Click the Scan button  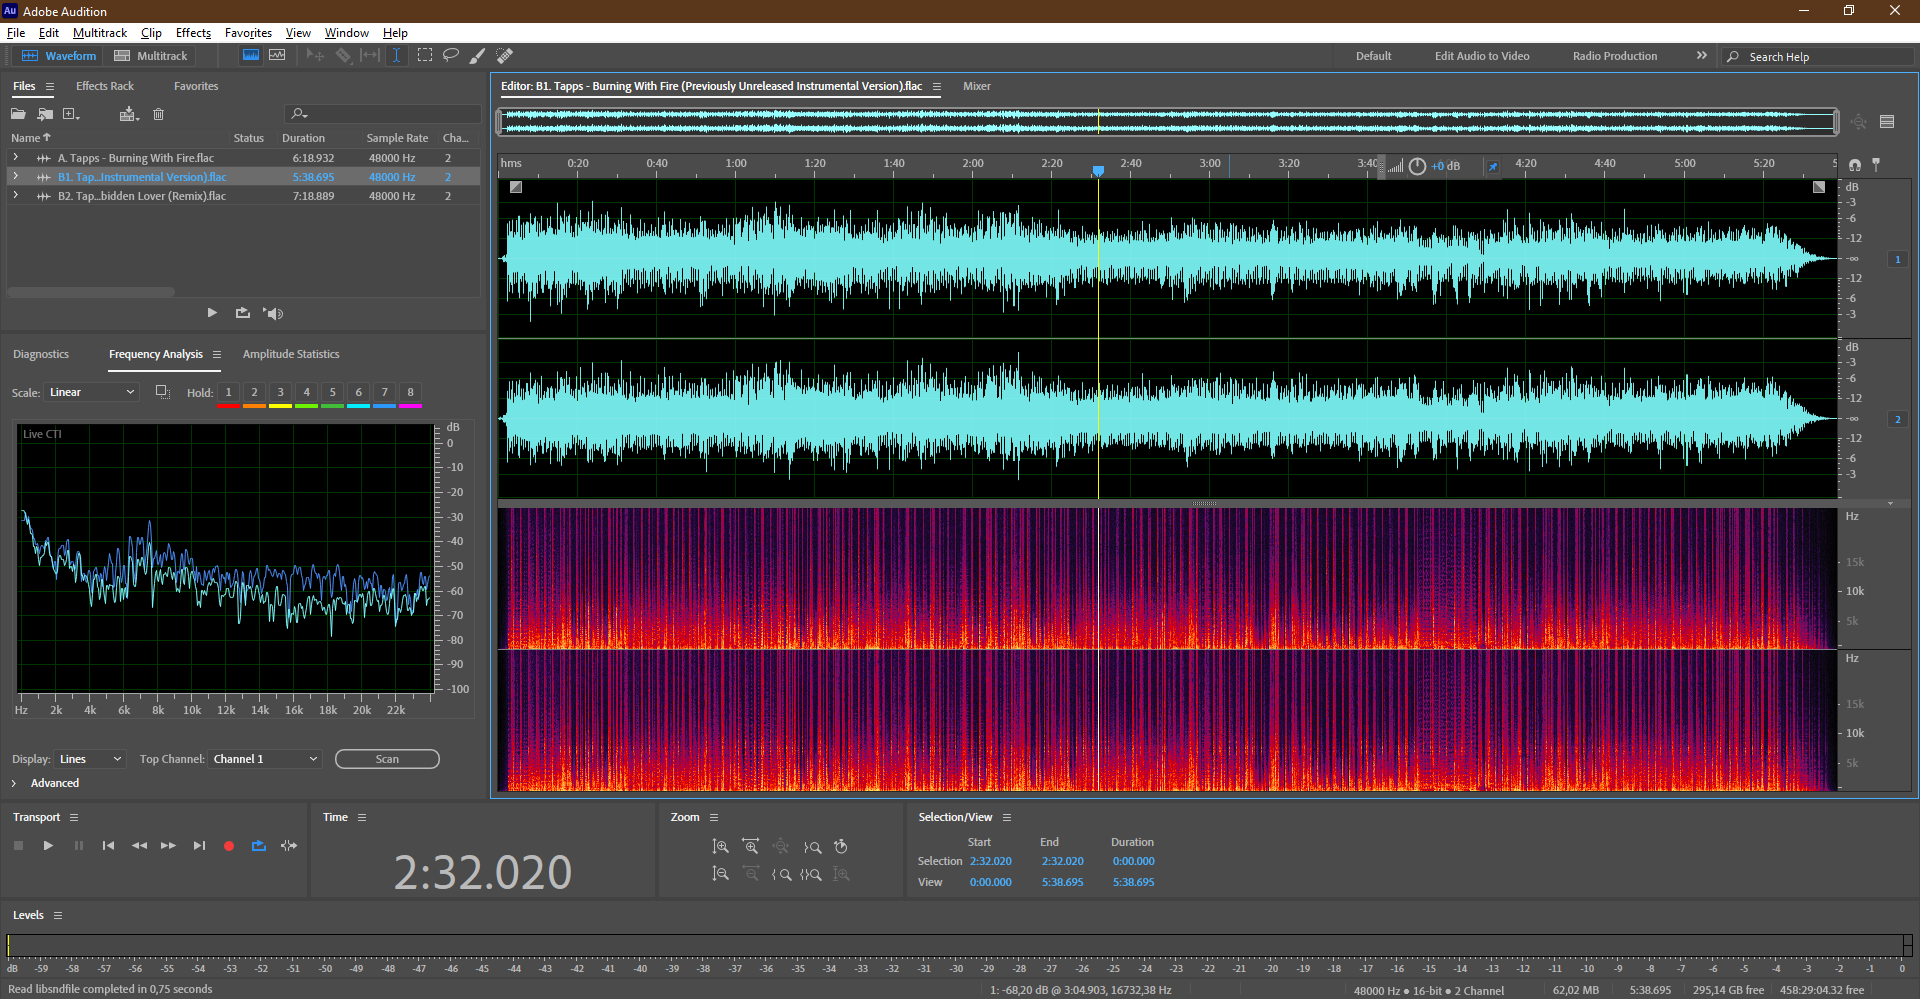pos(387,759)
